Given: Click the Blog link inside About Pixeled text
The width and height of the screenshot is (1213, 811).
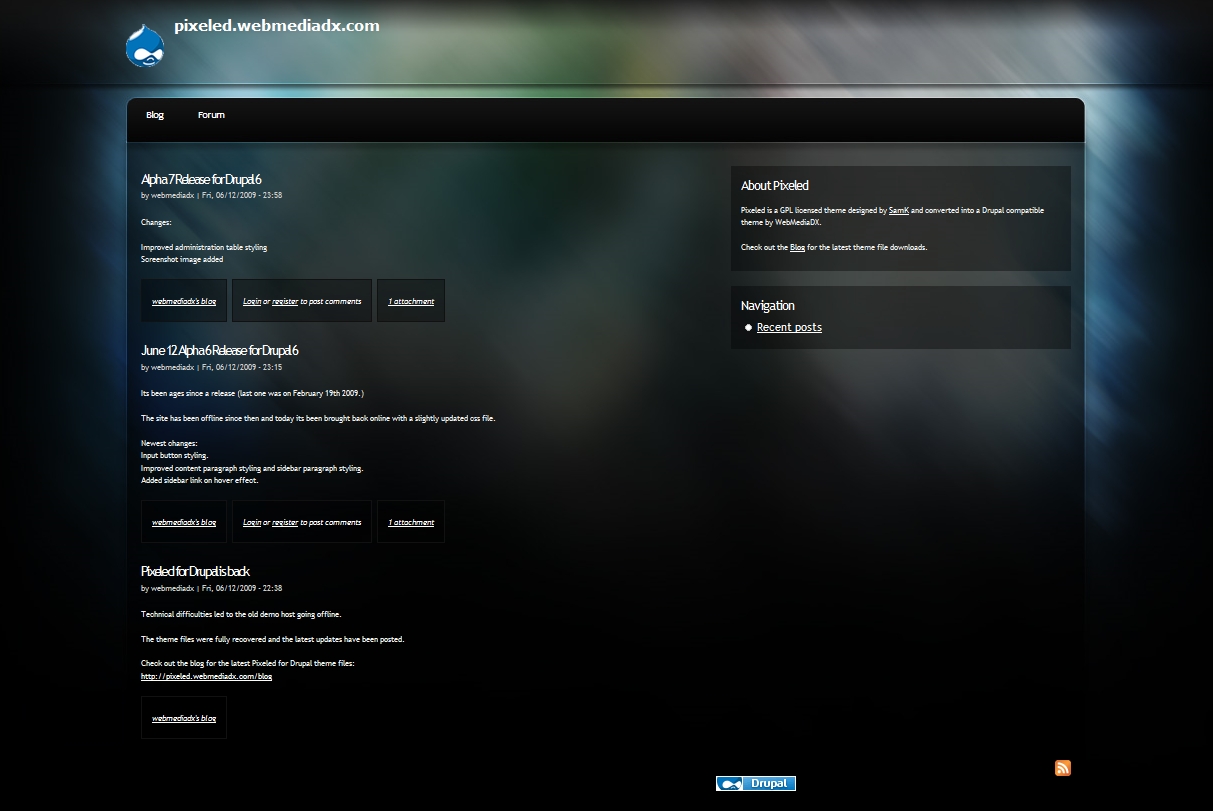Looking at the screenshot, I should point(797,247).
